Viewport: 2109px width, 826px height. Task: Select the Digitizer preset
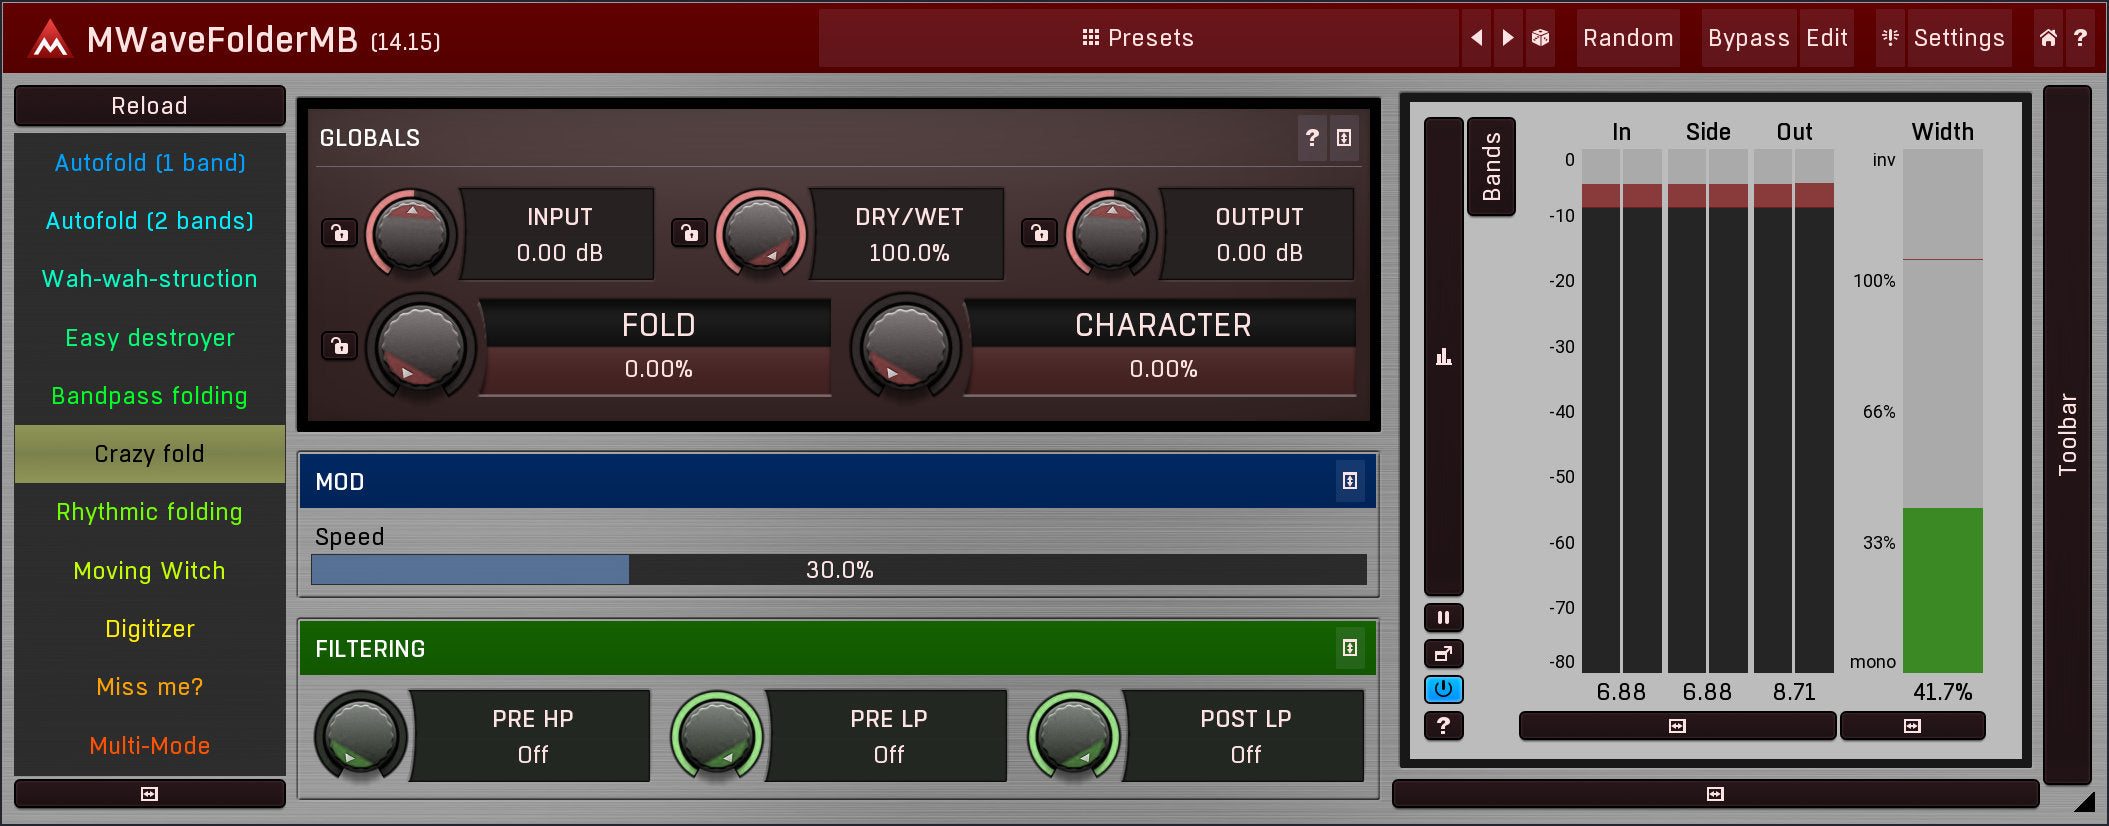(149, 629)
